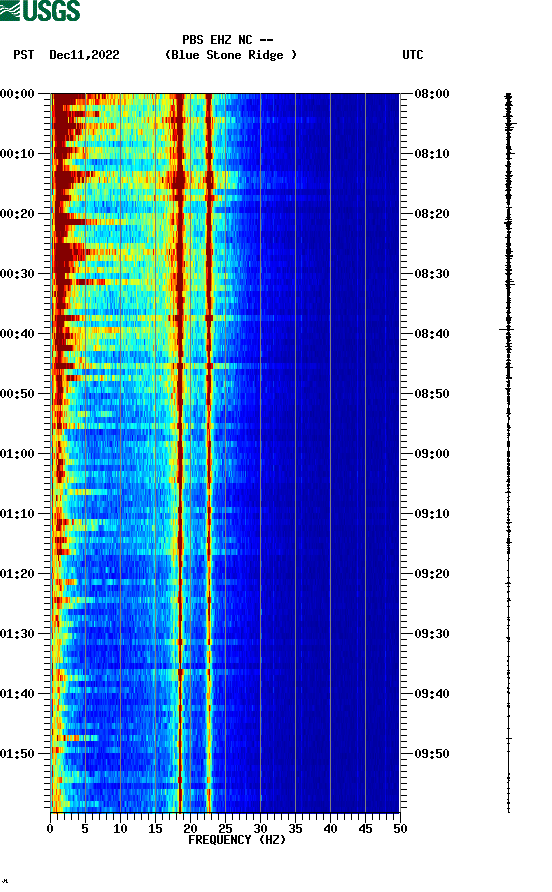Click the '50' frequency axis label
This screenshot has width=552, height=892.
[400, 829]
